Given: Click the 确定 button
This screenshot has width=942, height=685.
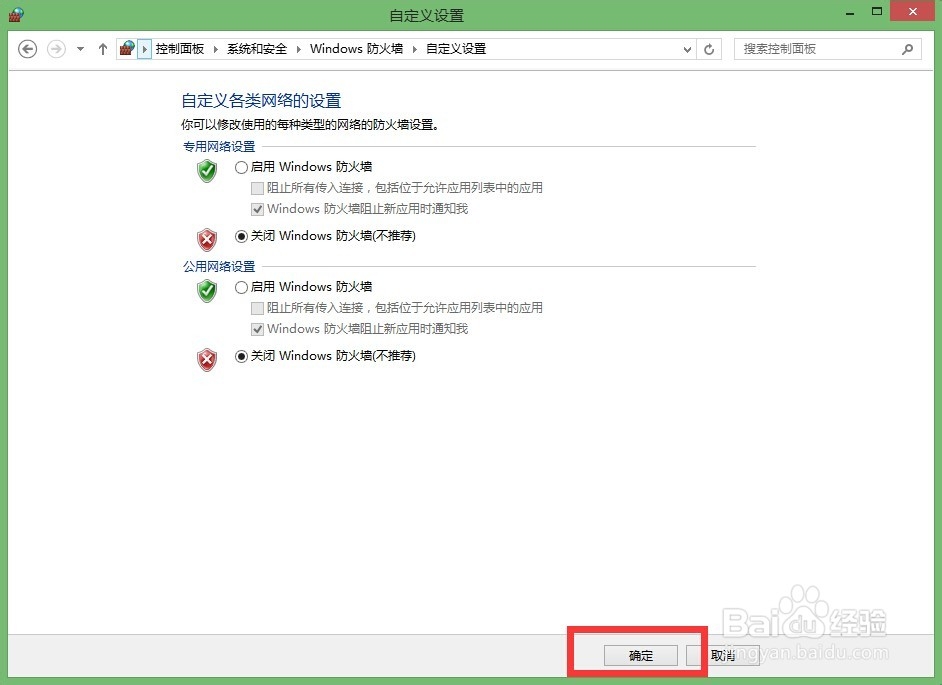Looking at the screenshot, I should click(641, 656).
